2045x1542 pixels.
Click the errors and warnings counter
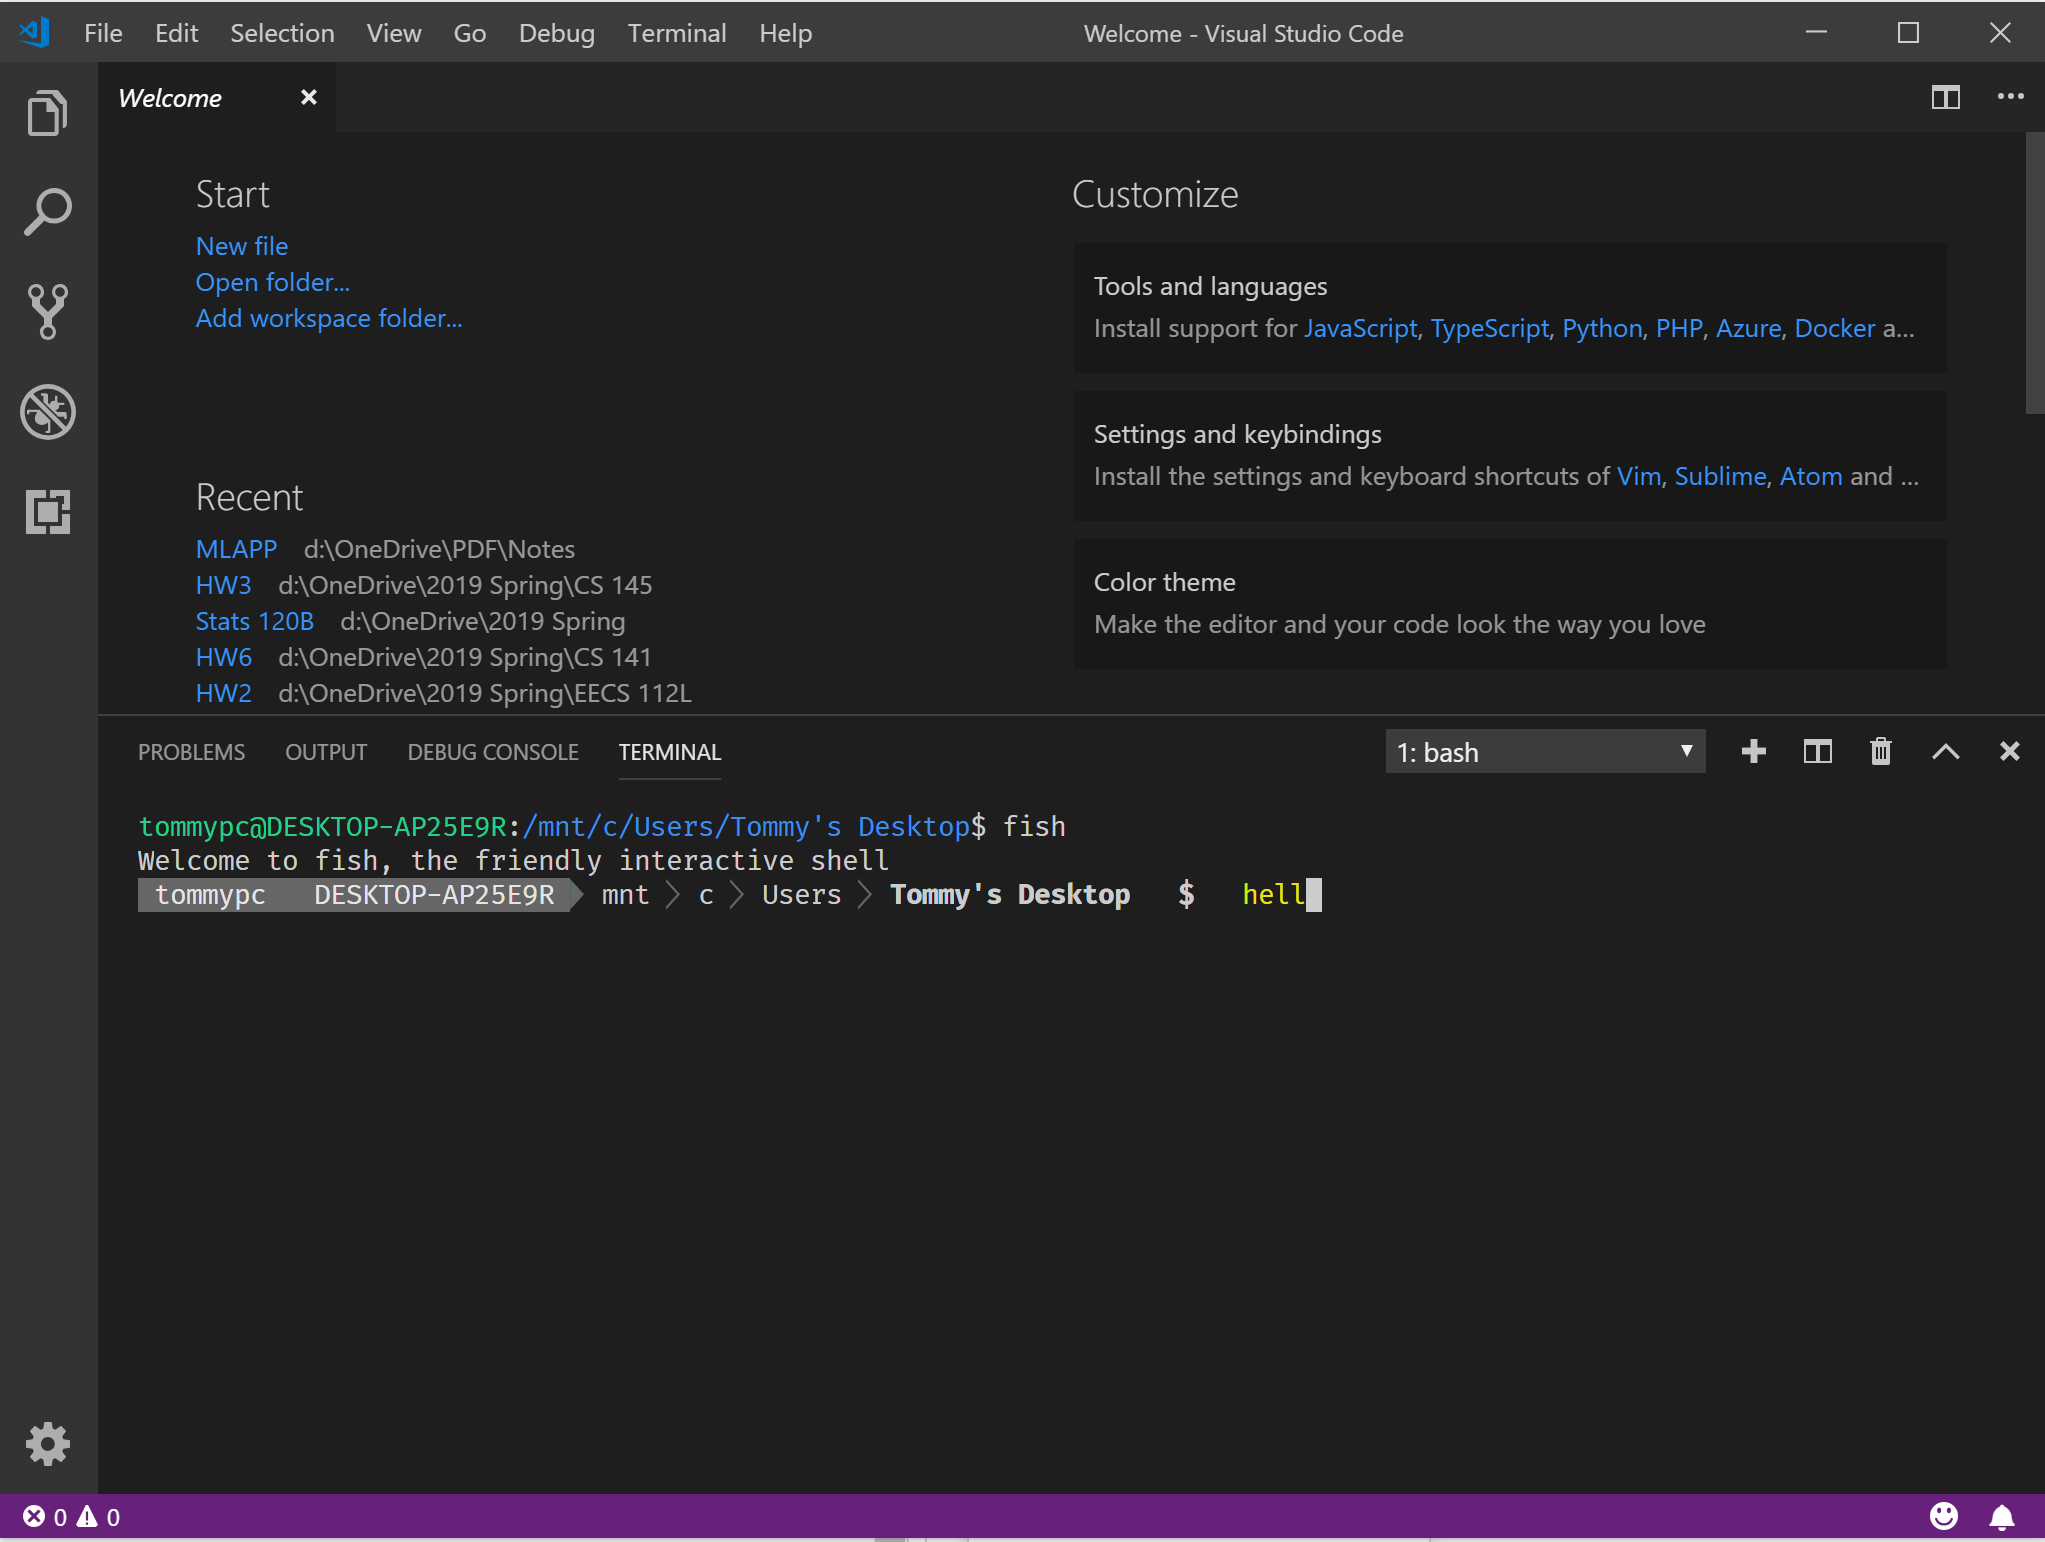[67, 1516]
